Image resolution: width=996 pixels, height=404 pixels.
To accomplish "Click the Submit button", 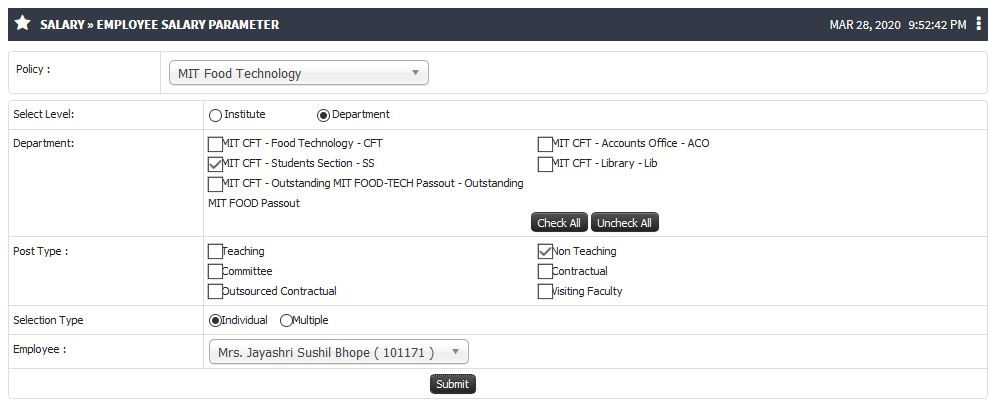I will pyautogui.click(x=453, y=384).
